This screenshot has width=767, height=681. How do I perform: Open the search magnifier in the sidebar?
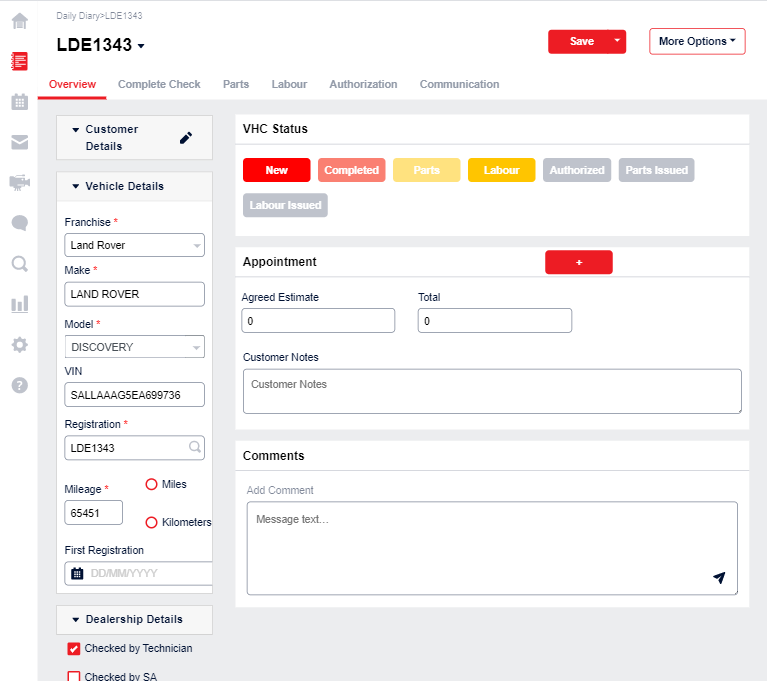coord(19,264)
